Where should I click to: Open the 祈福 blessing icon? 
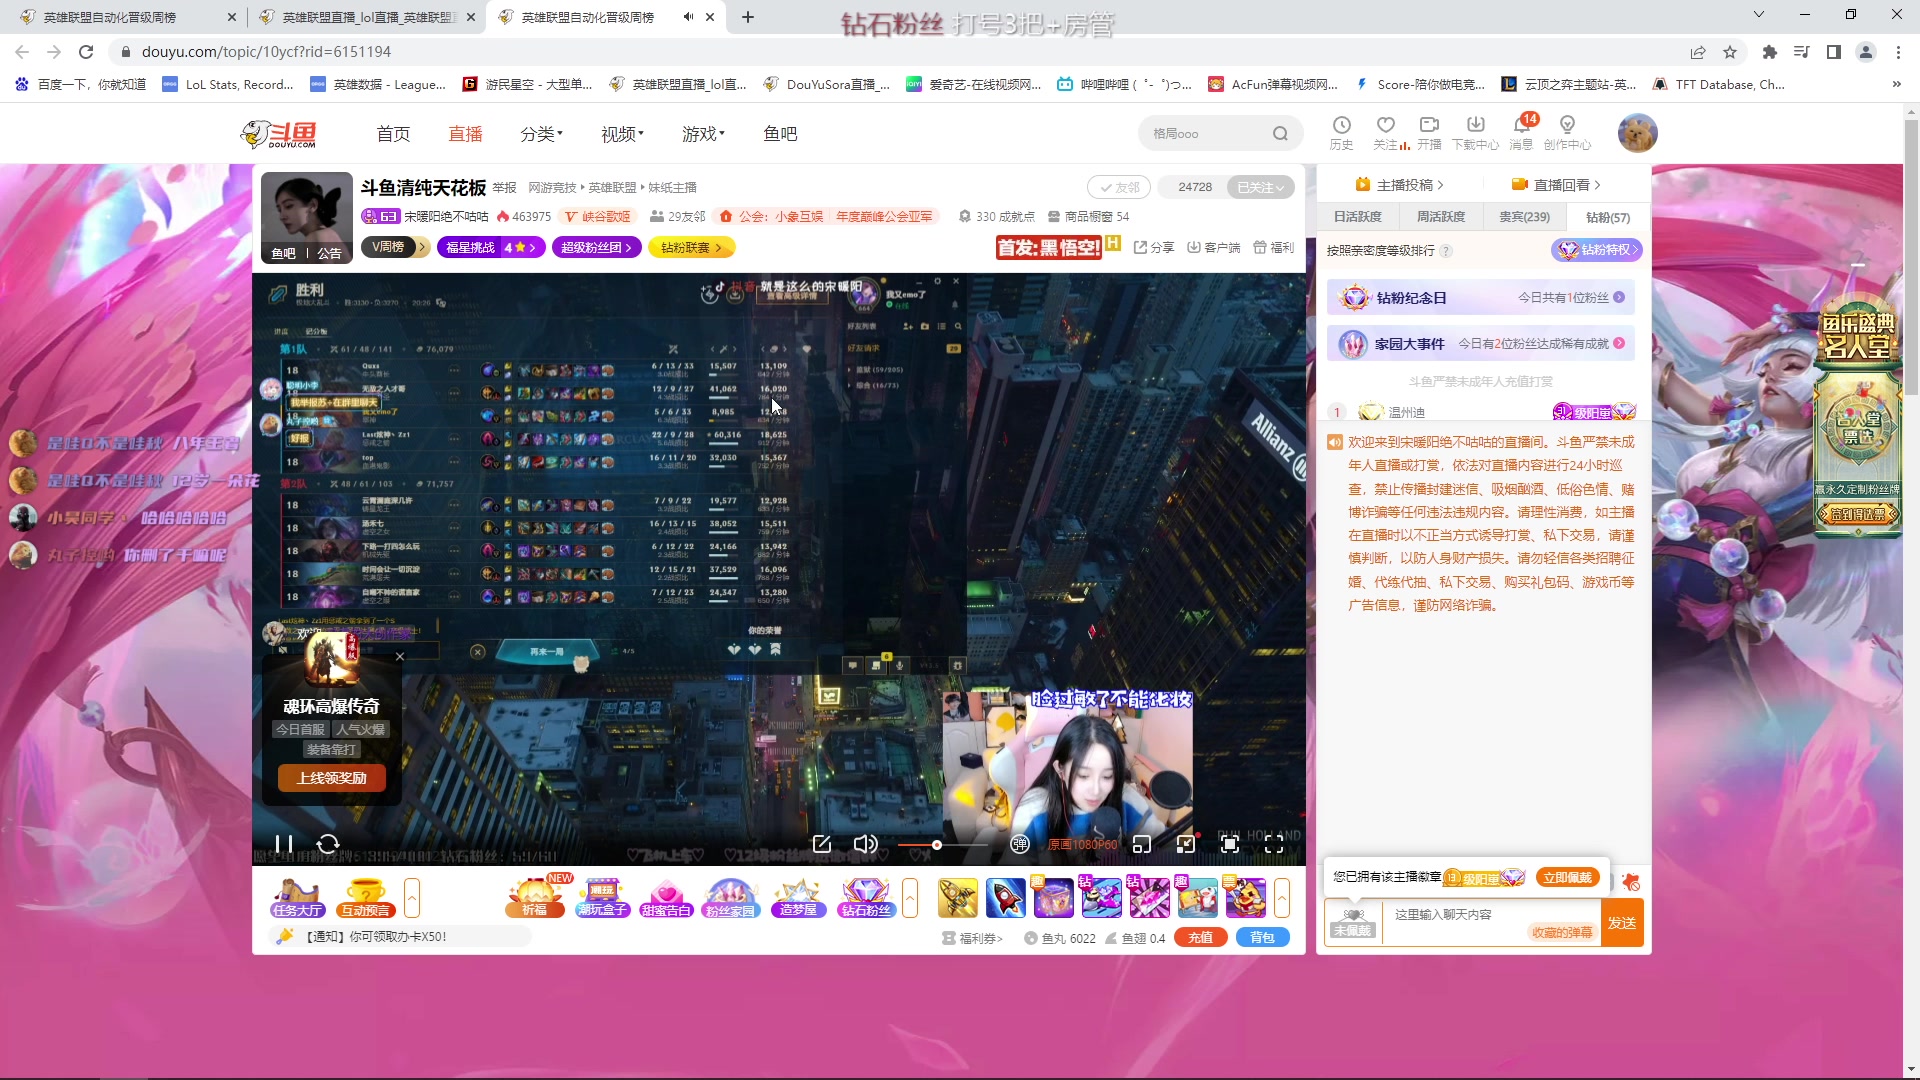coord(535,897)
